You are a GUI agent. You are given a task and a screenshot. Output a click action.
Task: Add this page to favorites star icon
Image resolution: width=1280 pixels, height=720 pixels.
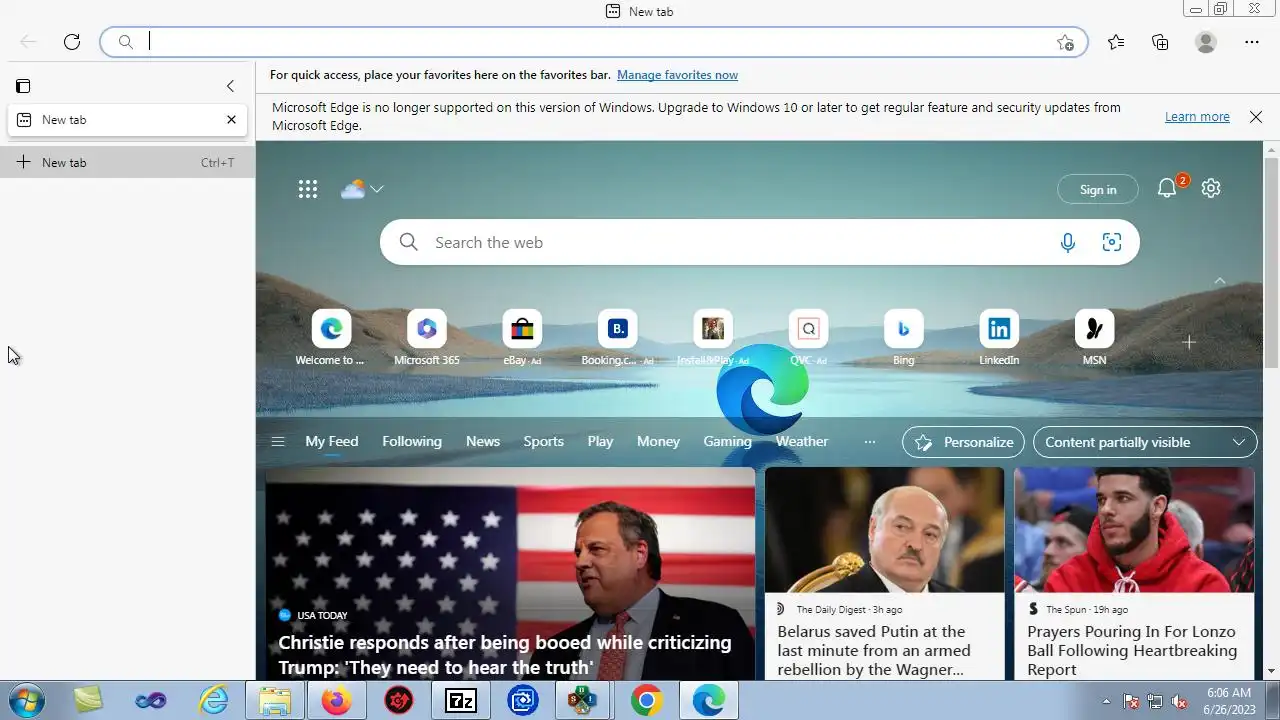click(x=1065, y=42)
